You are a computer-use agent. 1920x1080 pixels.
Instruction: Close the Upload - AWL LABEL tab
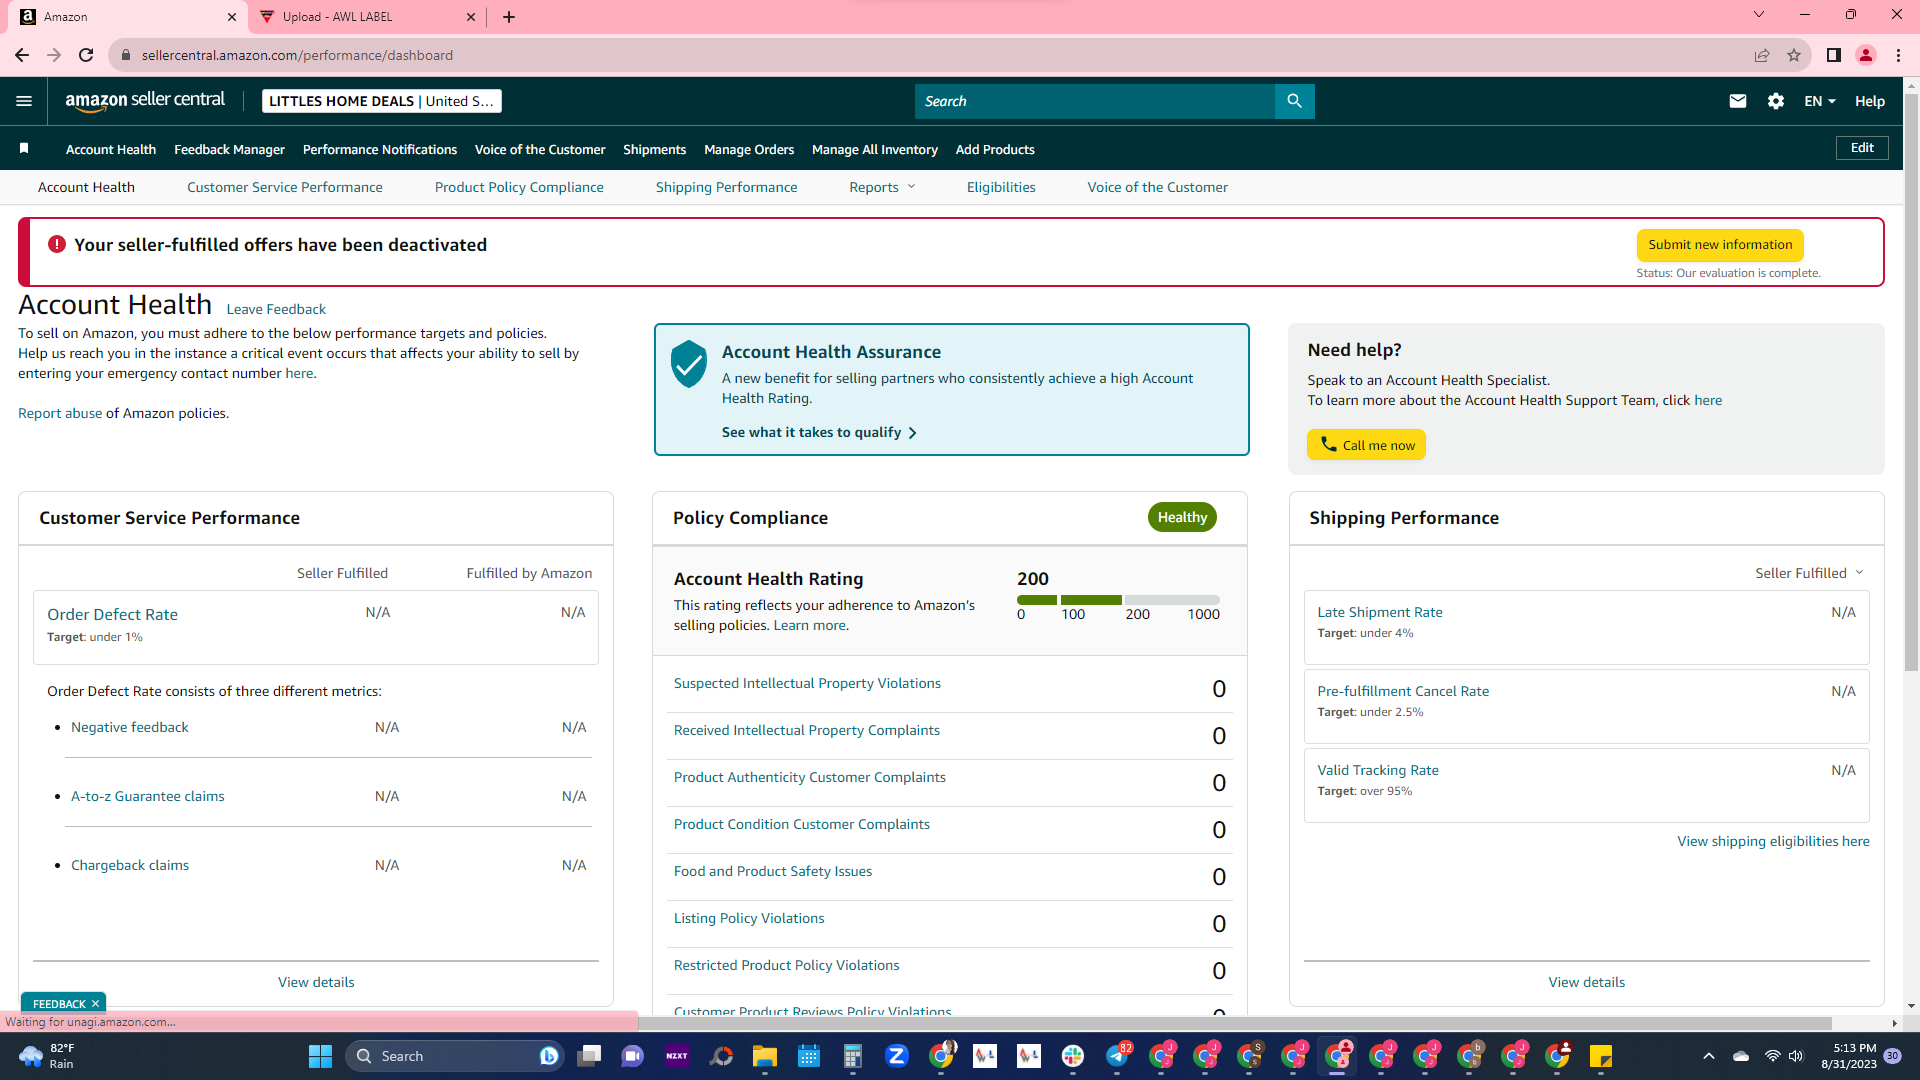(471, 17)
